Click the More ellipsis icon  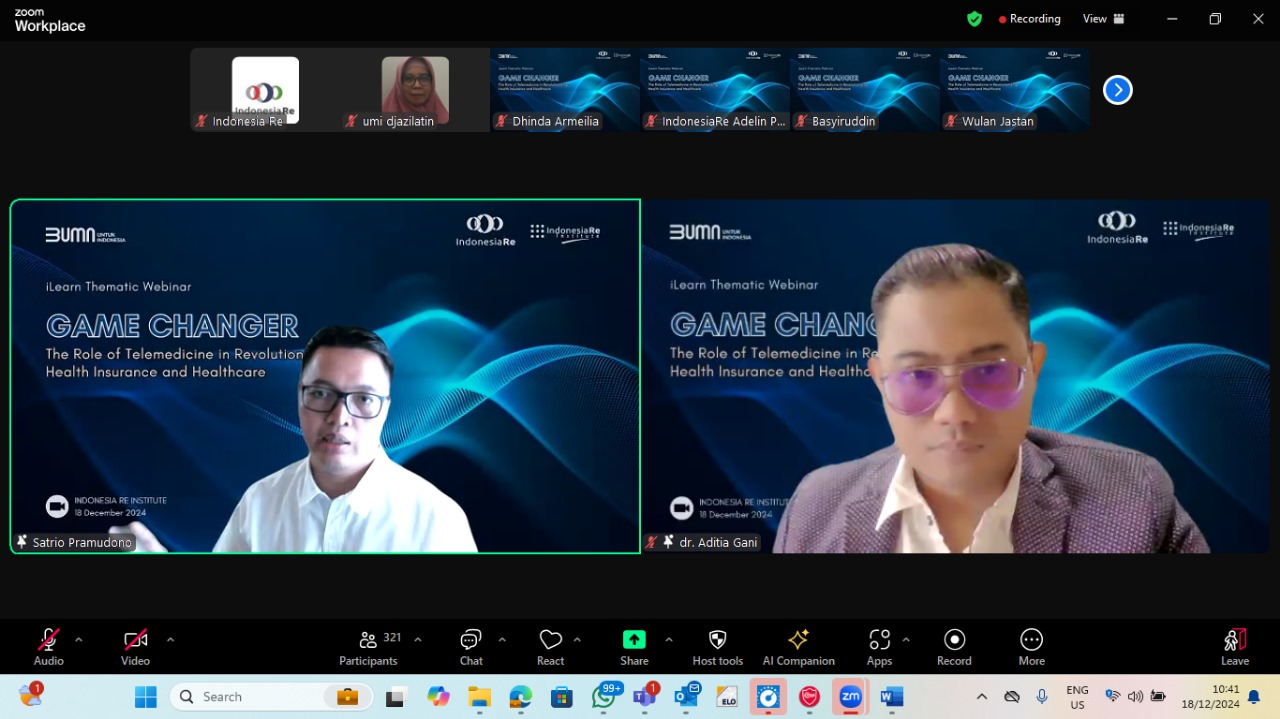click(1031, 640)
